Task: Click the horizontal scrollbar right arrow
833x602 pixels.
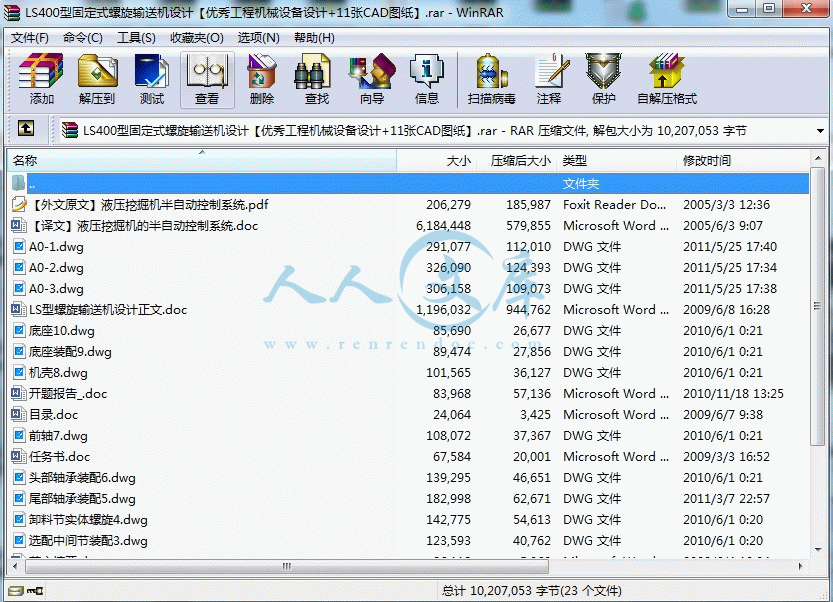Action: pos(801,566)
